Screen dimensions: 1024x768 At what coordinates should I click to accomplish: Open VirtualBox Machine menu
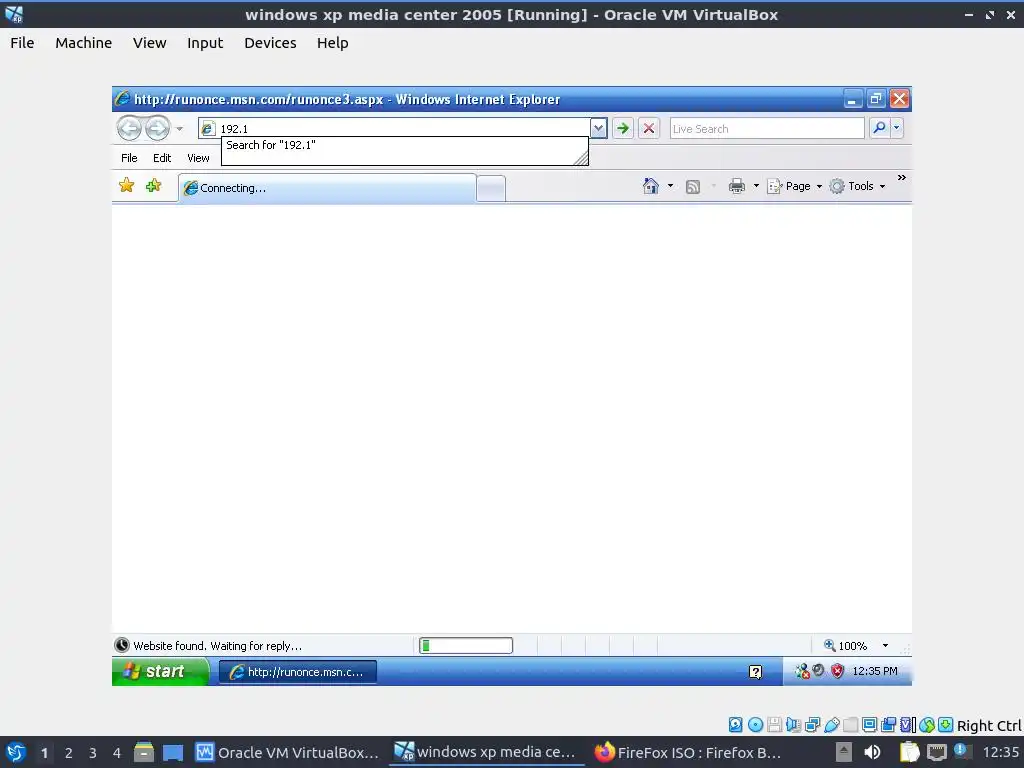click(84, 43)
